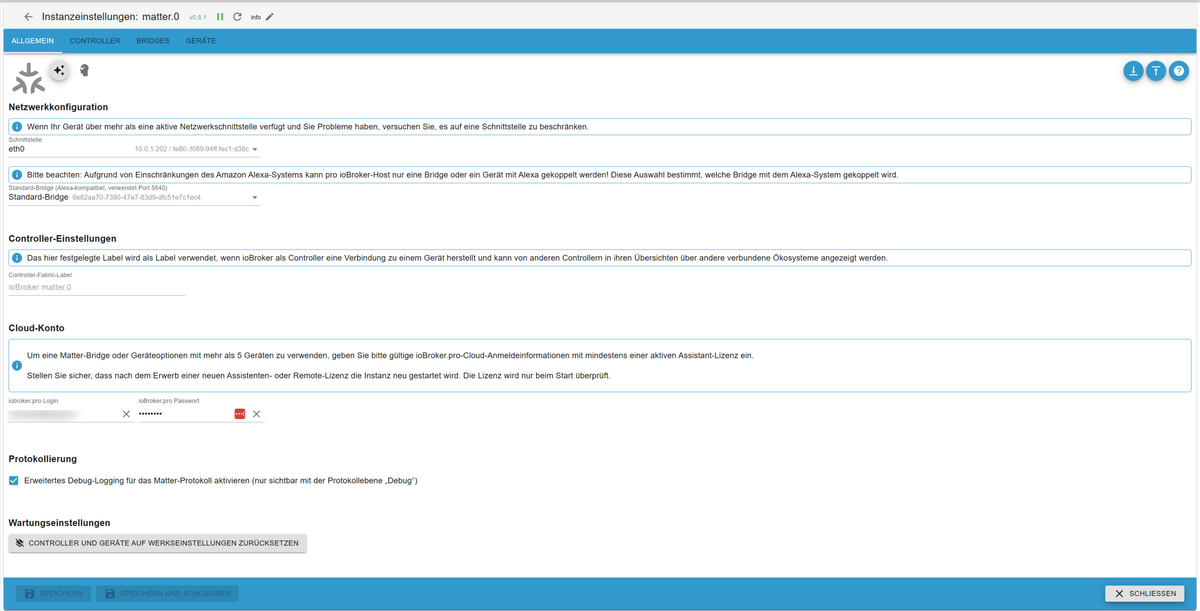Open help via question mark icon
The height and width of the screenshot is (611, 1200).
click(1179, 71)
